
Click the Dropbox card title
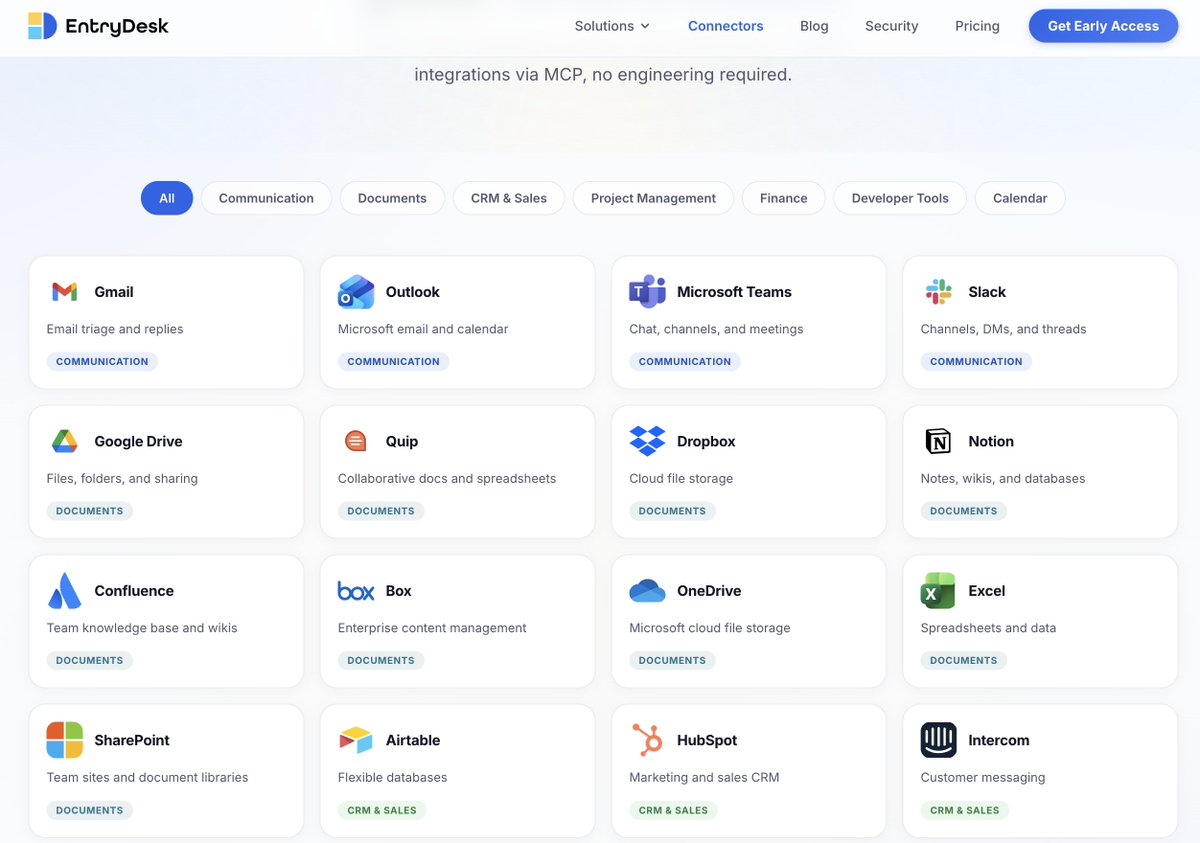click(x=706, y=441)
